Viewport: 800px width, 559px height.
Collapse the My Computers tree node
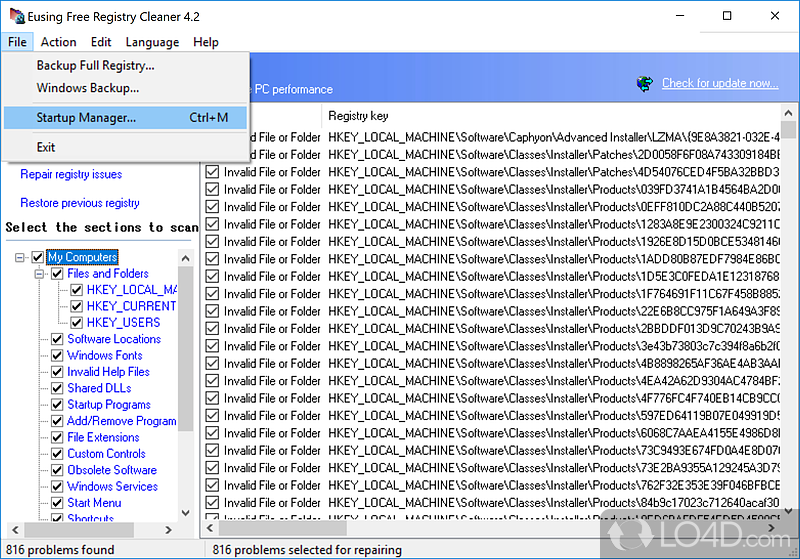(21, 257)
